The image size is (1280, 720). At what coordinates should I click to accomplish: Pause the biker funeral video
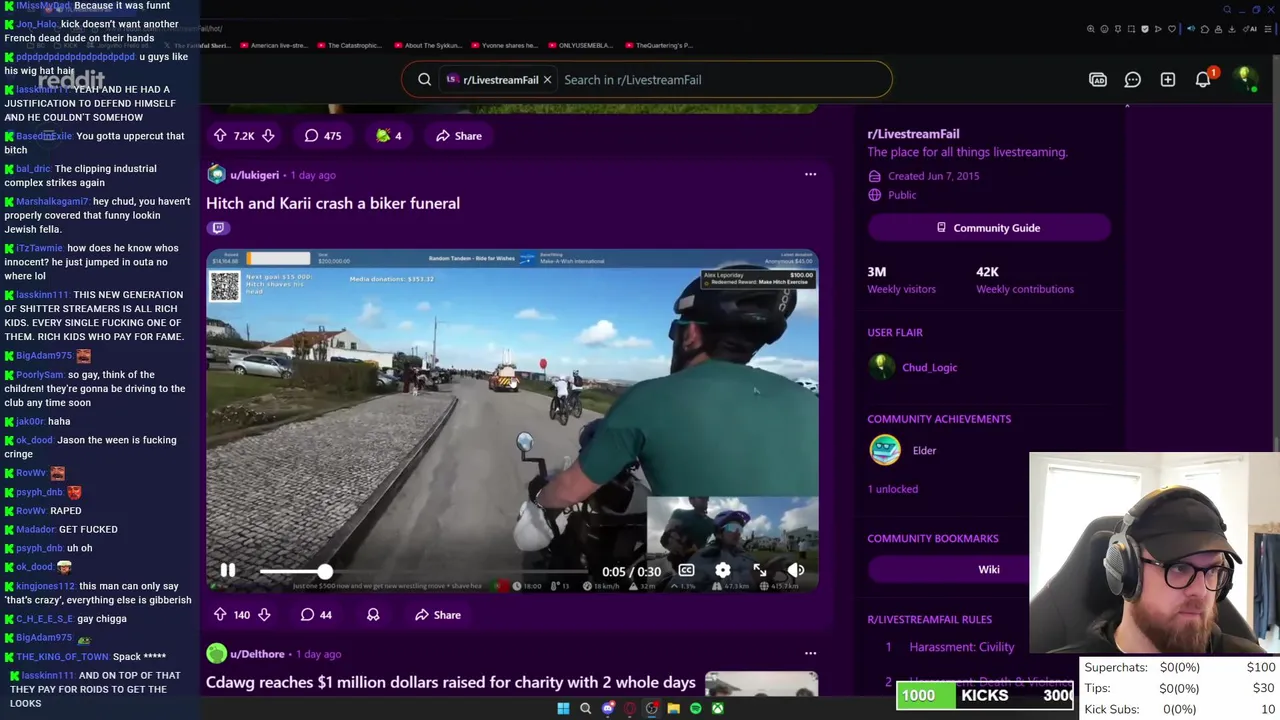click(228, 571)
